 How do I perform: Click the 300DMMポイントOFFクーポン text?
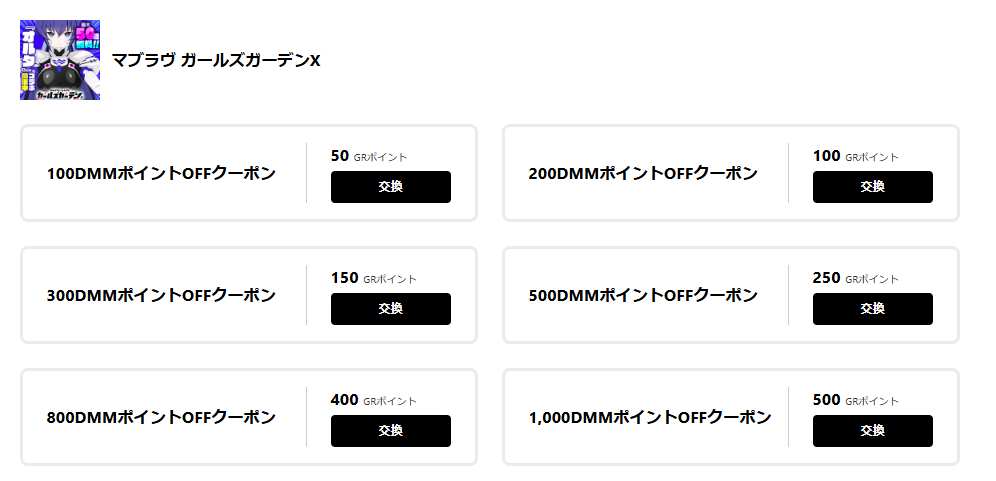tap(161, 296)
